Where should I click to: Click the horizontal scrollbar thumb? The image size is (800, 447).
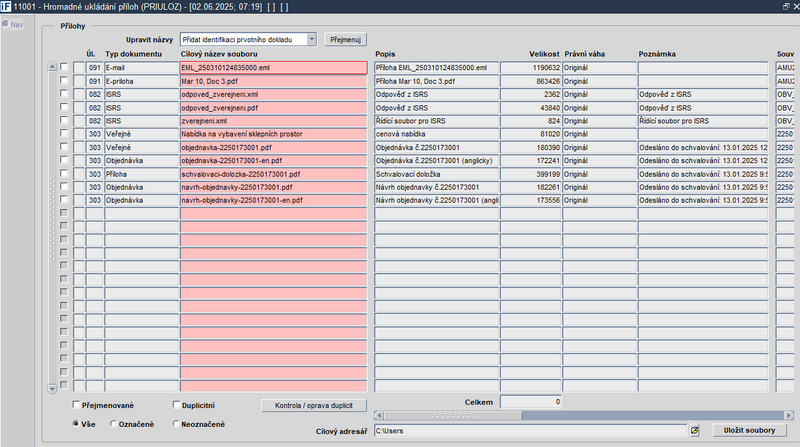click(453, 415)
